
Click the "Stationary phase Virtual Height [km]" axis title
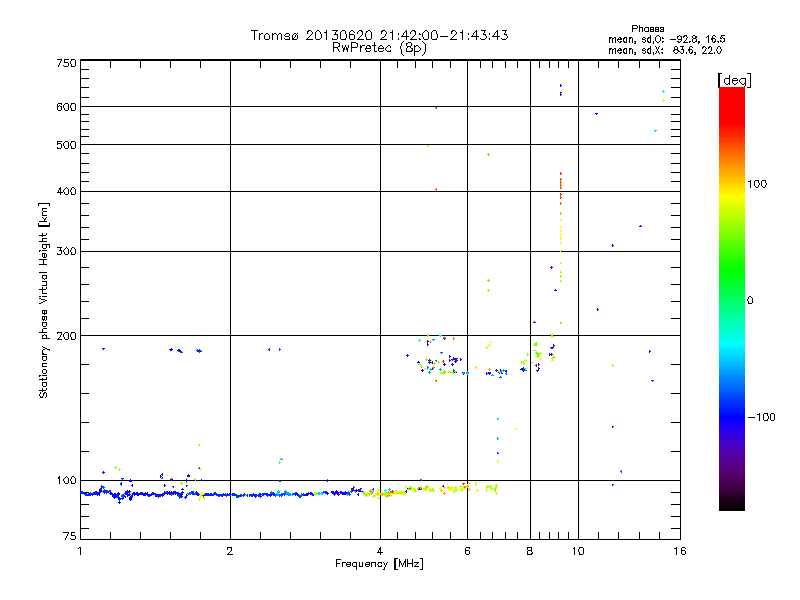point(44,301)
